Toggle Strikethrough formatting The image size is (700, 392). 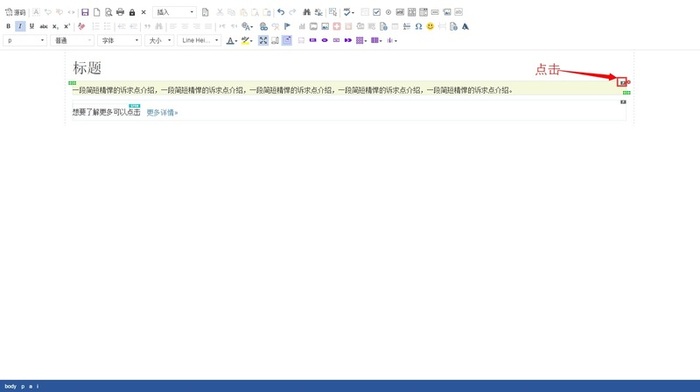coord(43,26)
